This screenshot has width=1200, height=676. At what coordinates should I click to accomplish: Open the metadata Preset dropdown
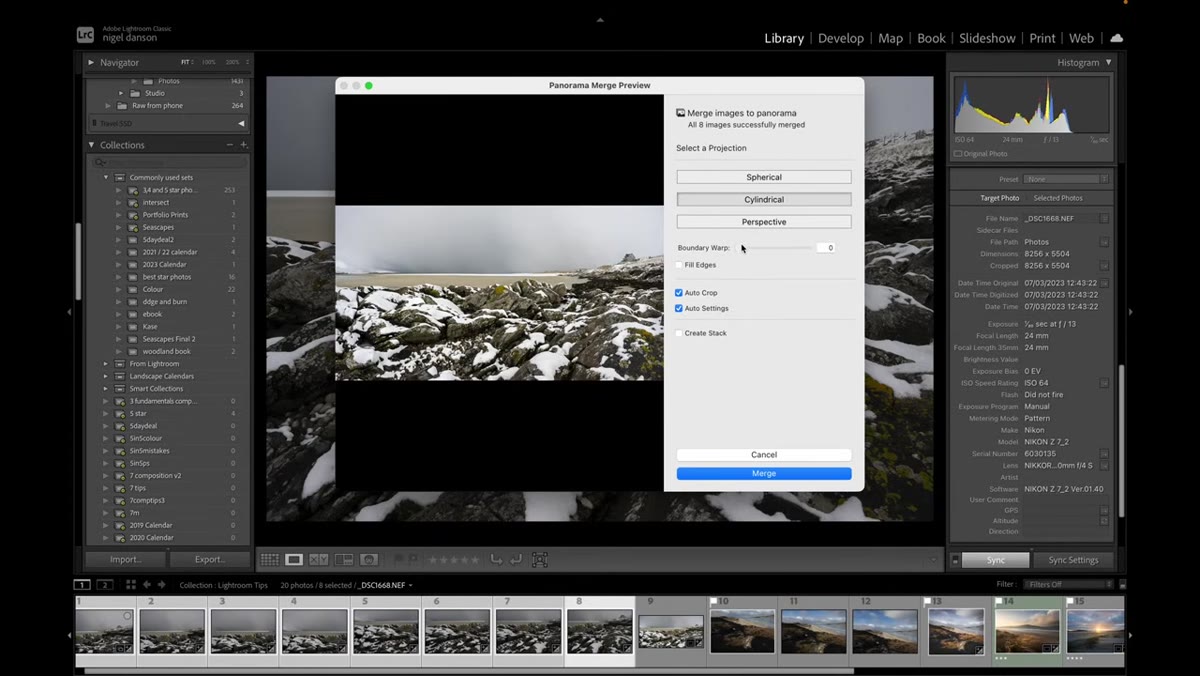tap(1066, 179)
